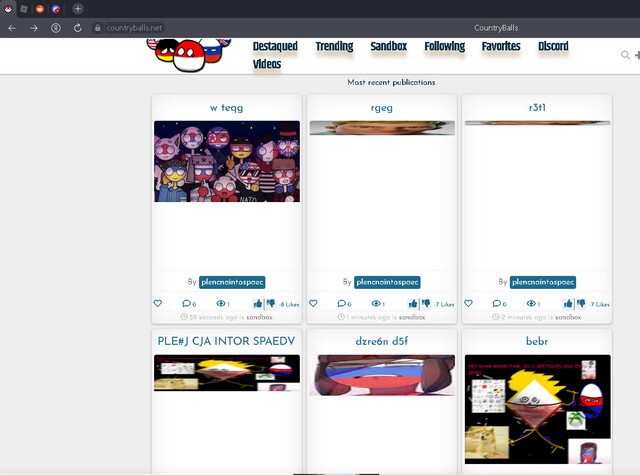
Task: Click "PLE#J CJA INTOR SPAEDV" thumbnail
Action: coord(227,373)
